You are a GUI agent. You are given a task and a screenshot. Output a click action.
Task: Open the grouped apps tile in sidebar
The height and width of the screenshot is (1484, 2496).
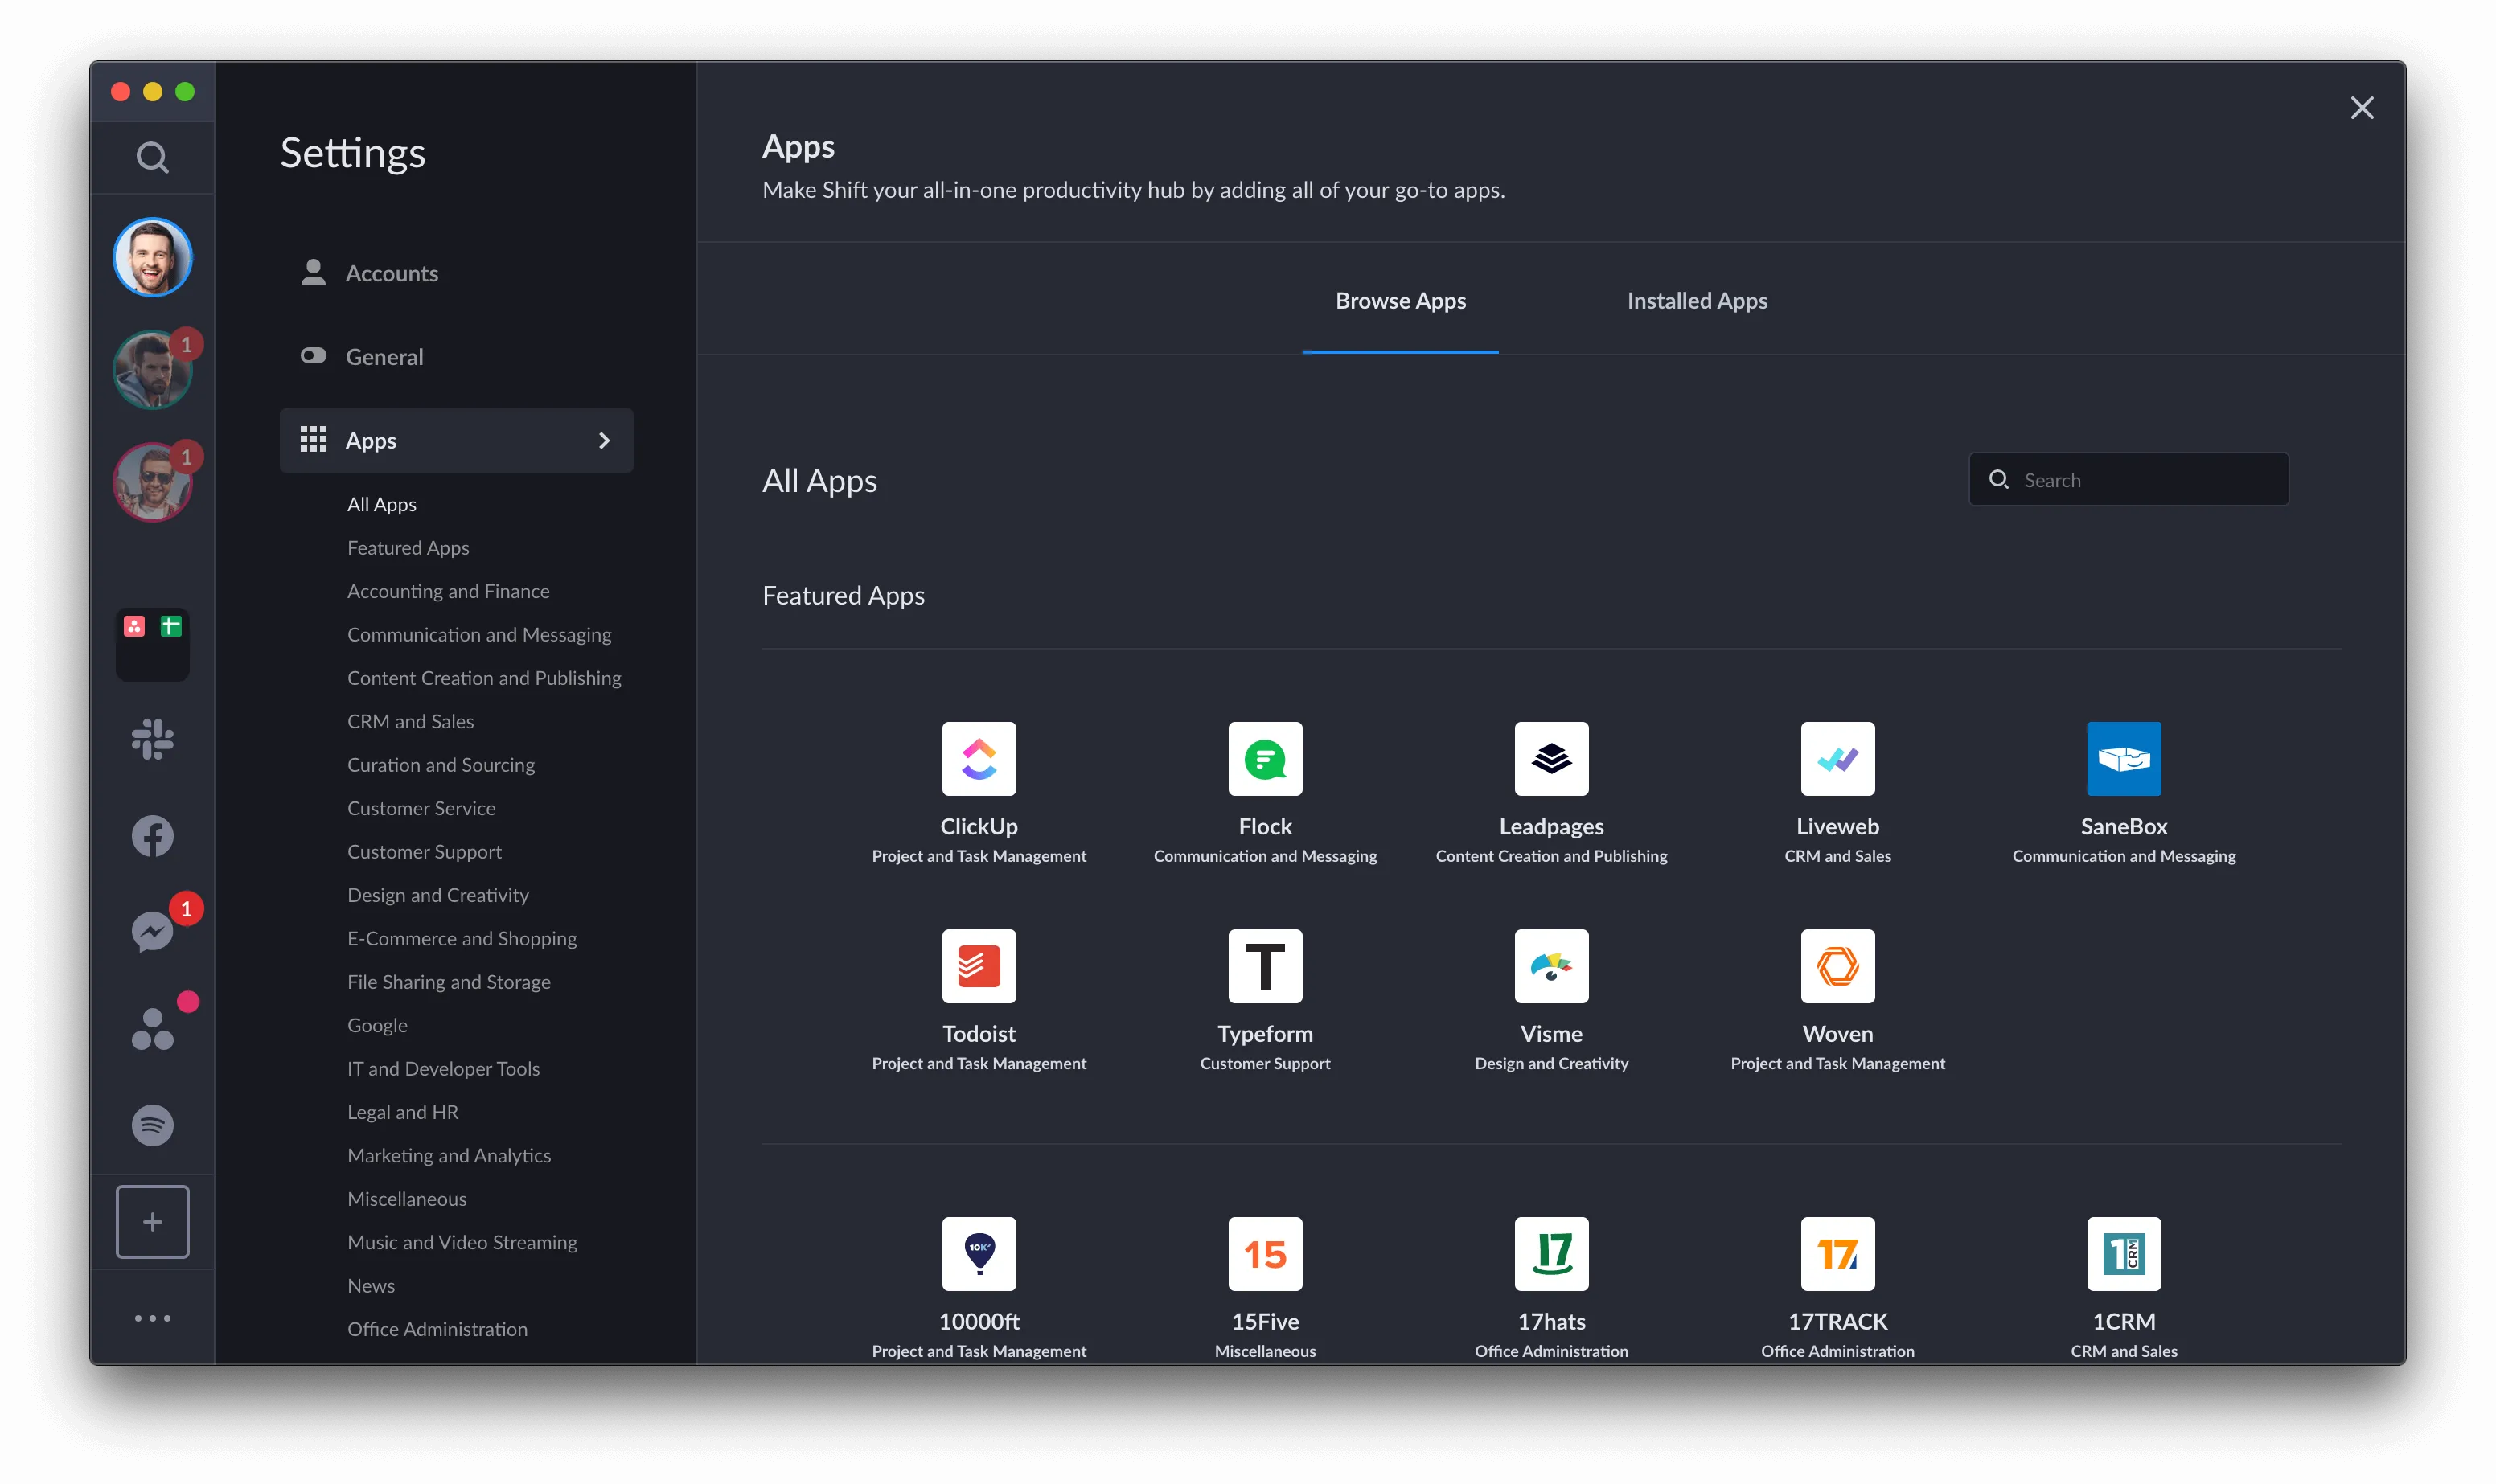coord(152,644)
